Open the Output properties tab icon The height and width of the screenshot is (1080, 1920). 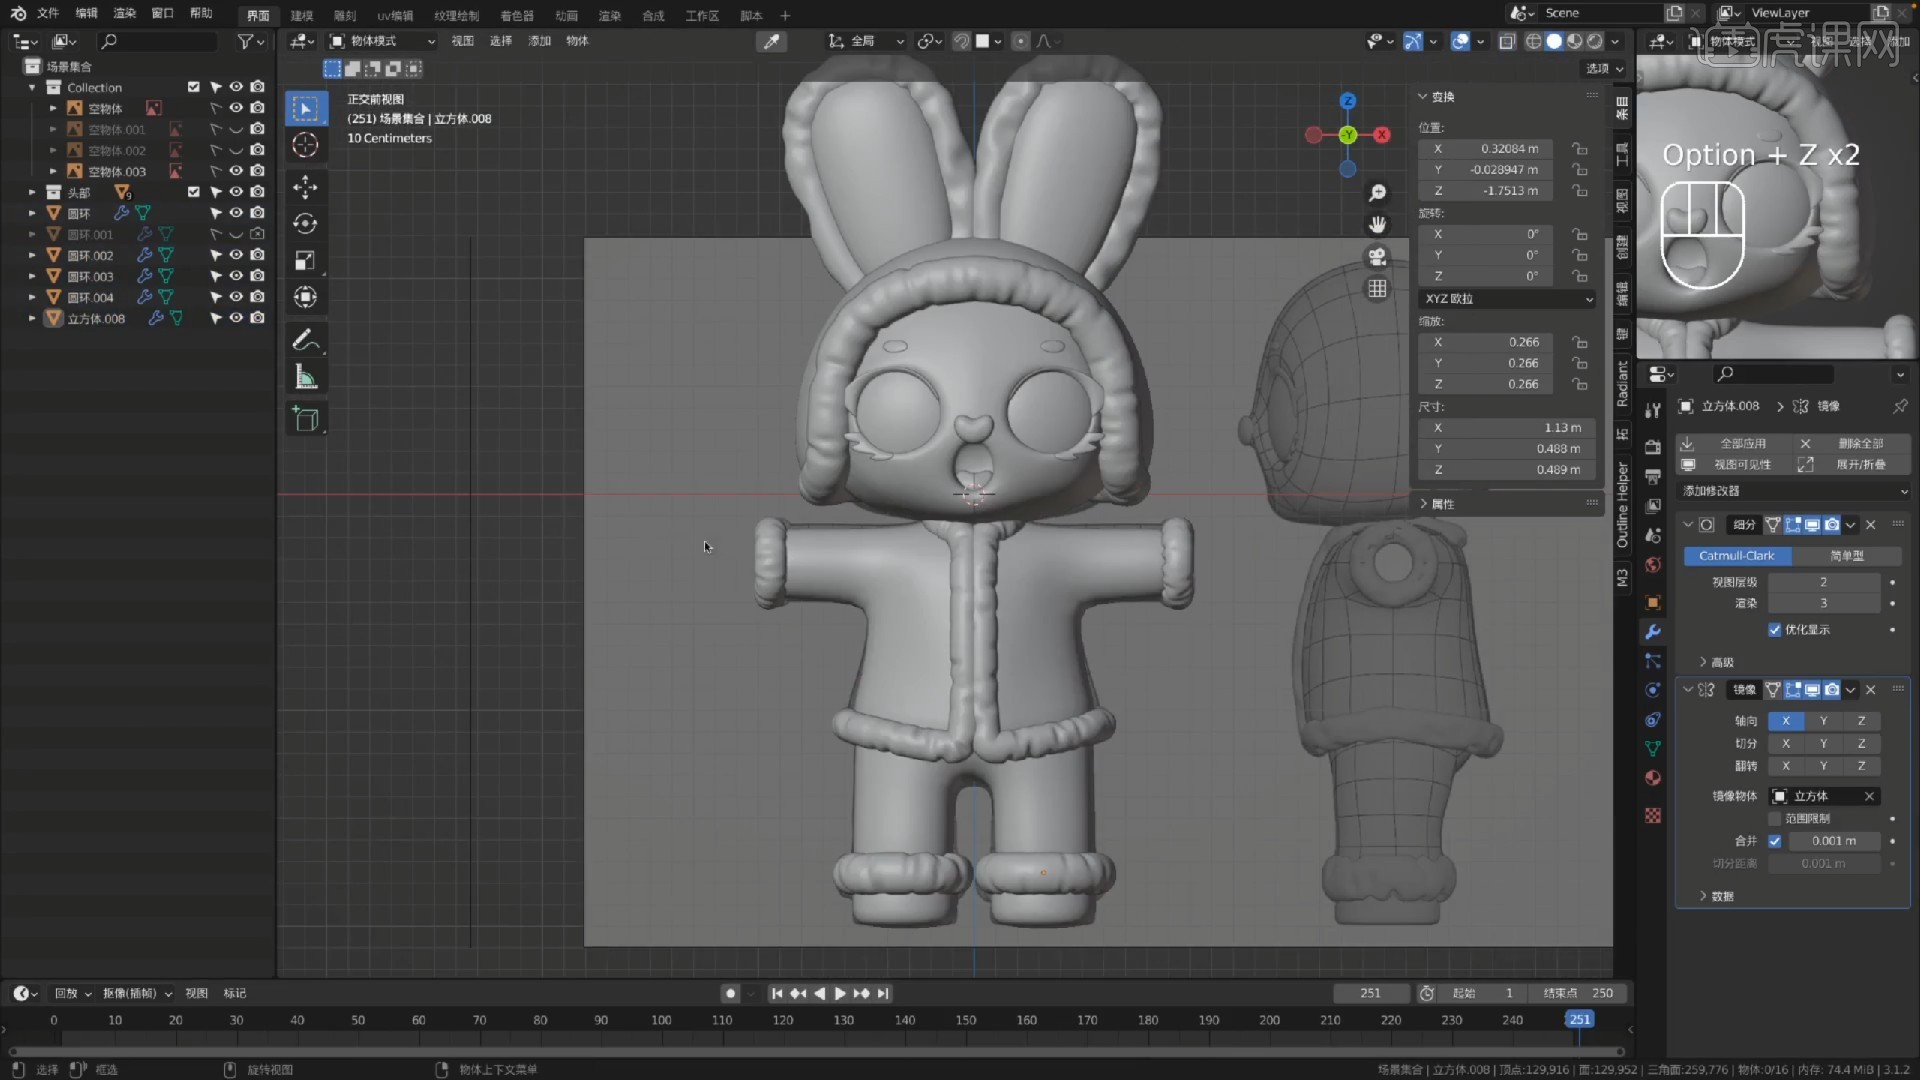pos(1653,476)
